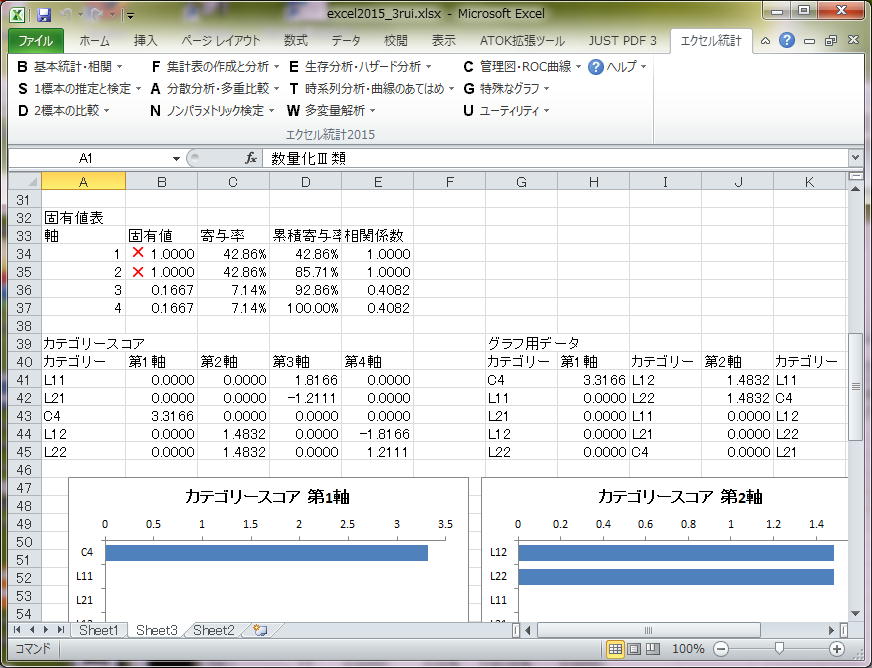Click the C4 bar in 第1軸 chart
872x668 pixels.
pos(266,553)
